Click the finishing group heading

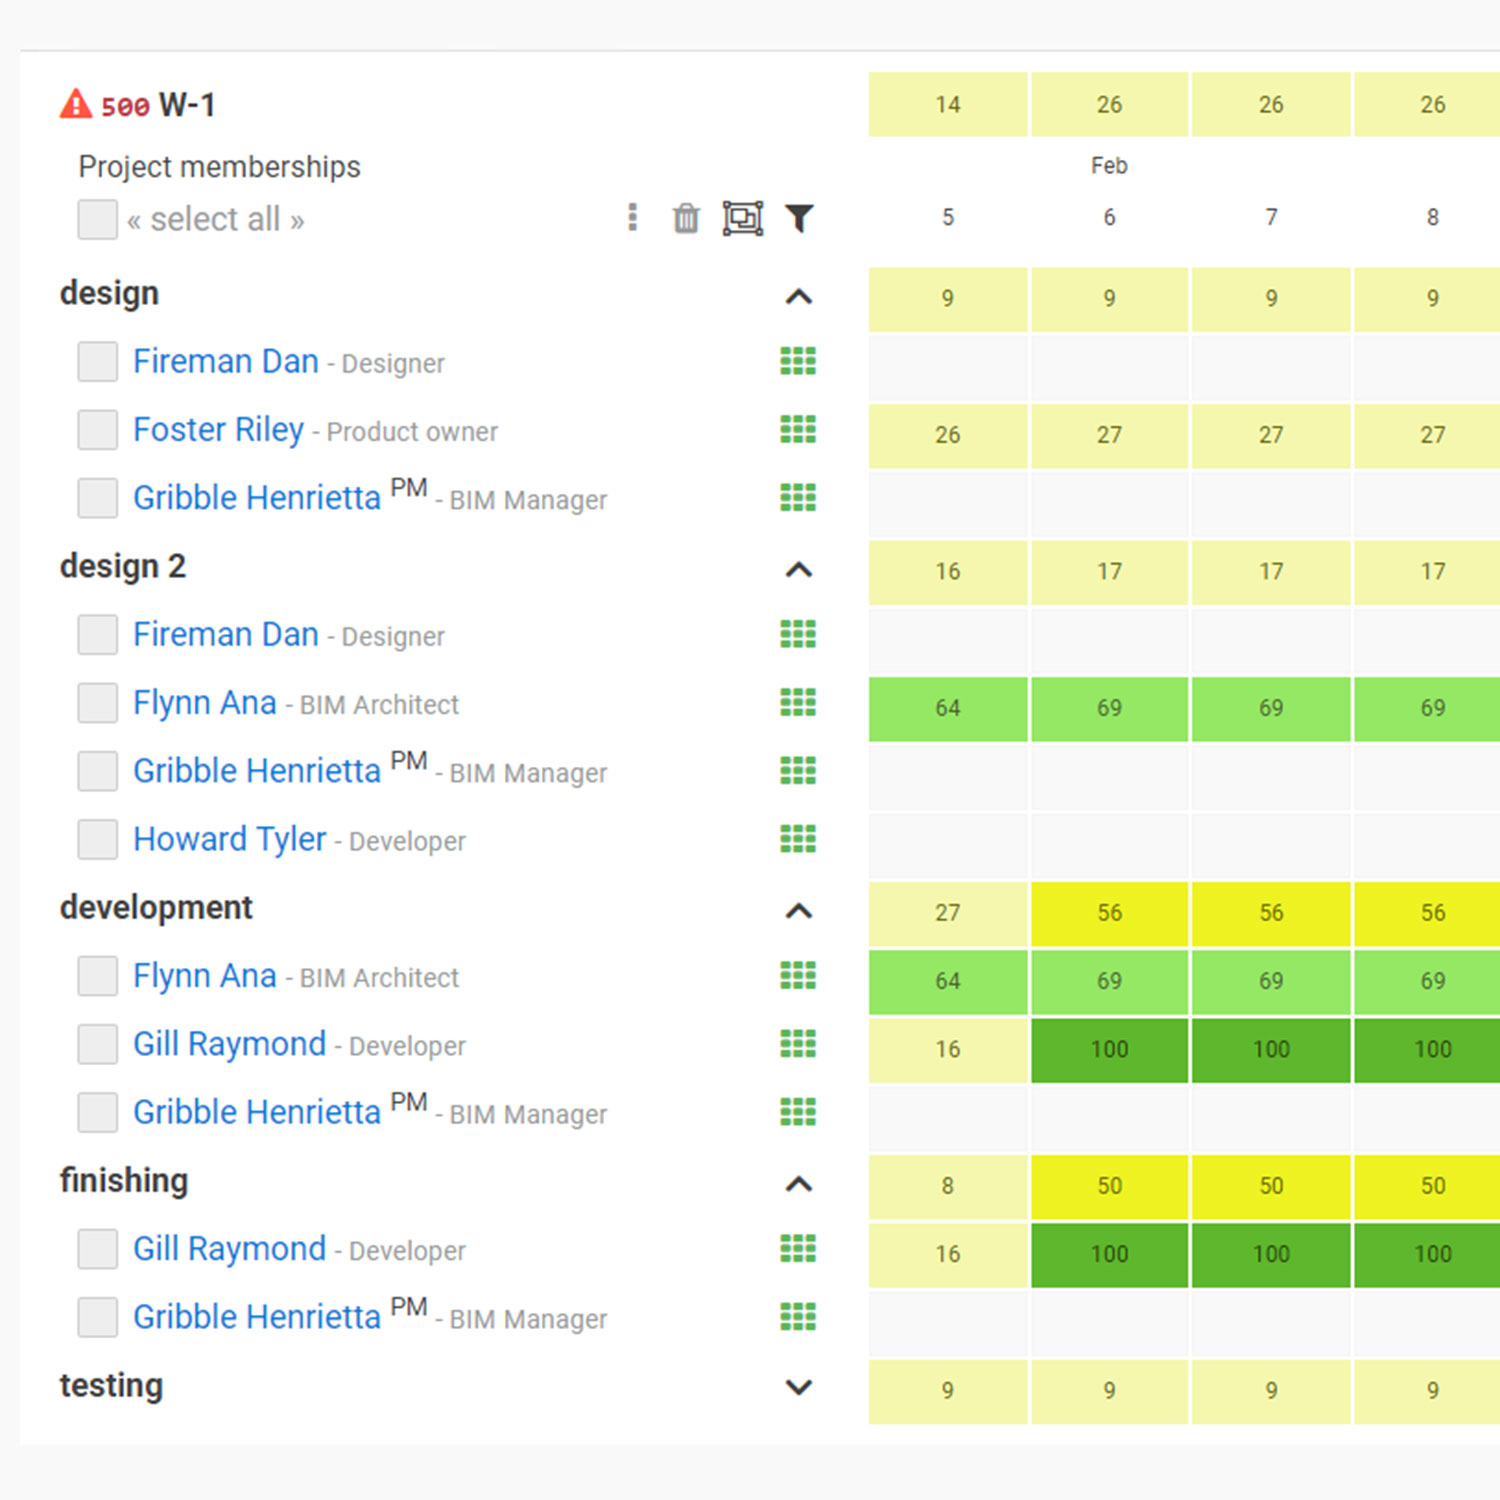pos(124,1181)
